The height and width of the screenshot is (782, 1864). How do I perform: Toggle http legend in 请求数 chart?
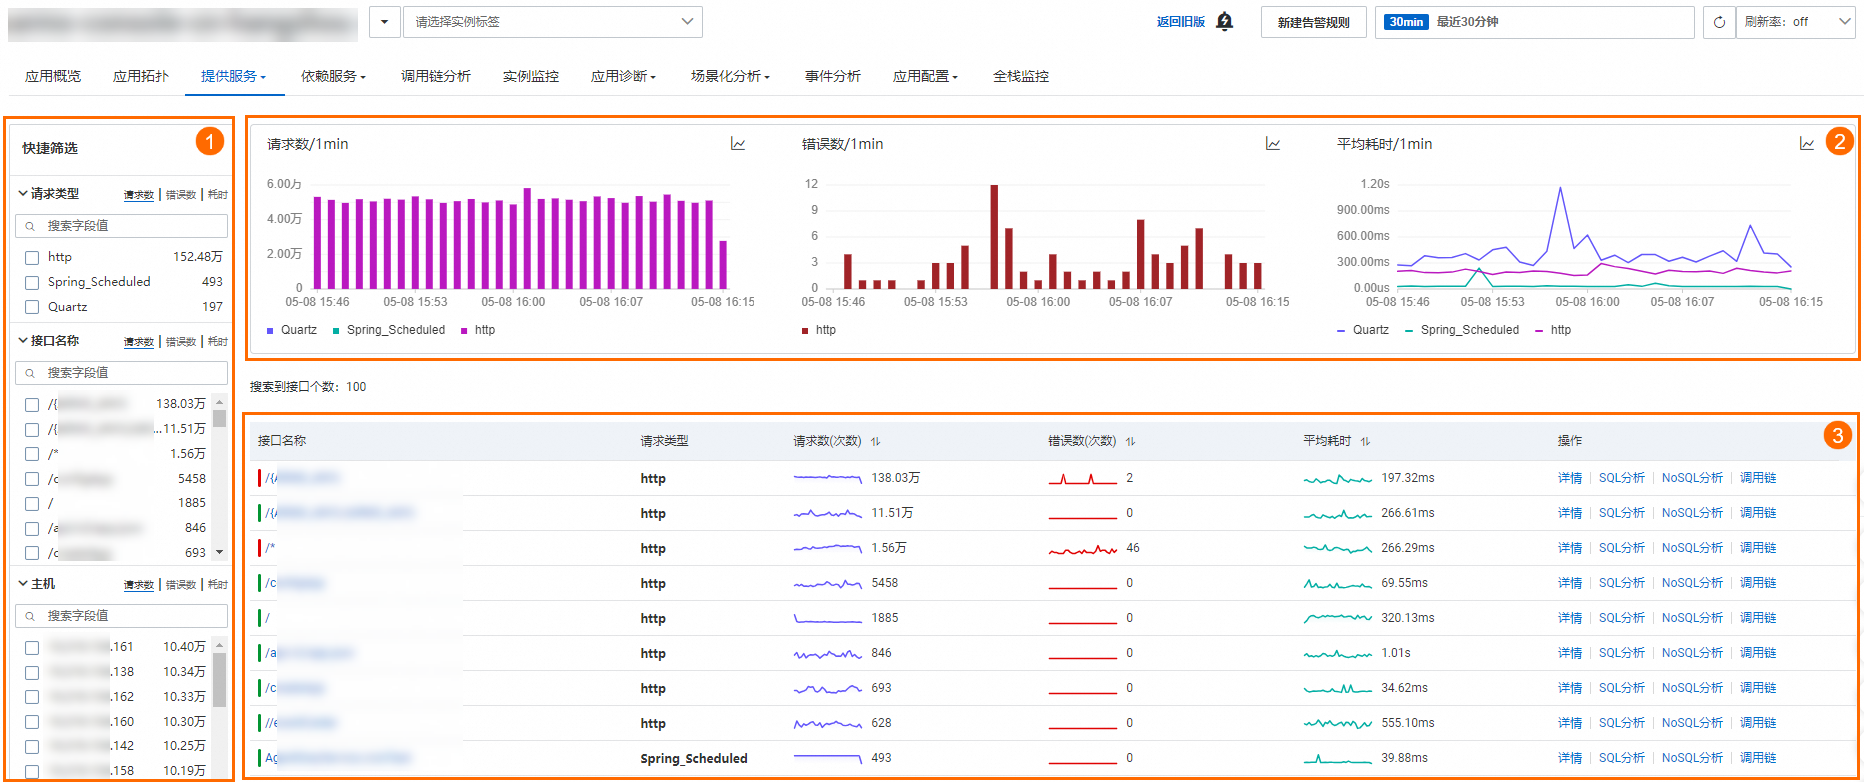click(x=478, y=330)
